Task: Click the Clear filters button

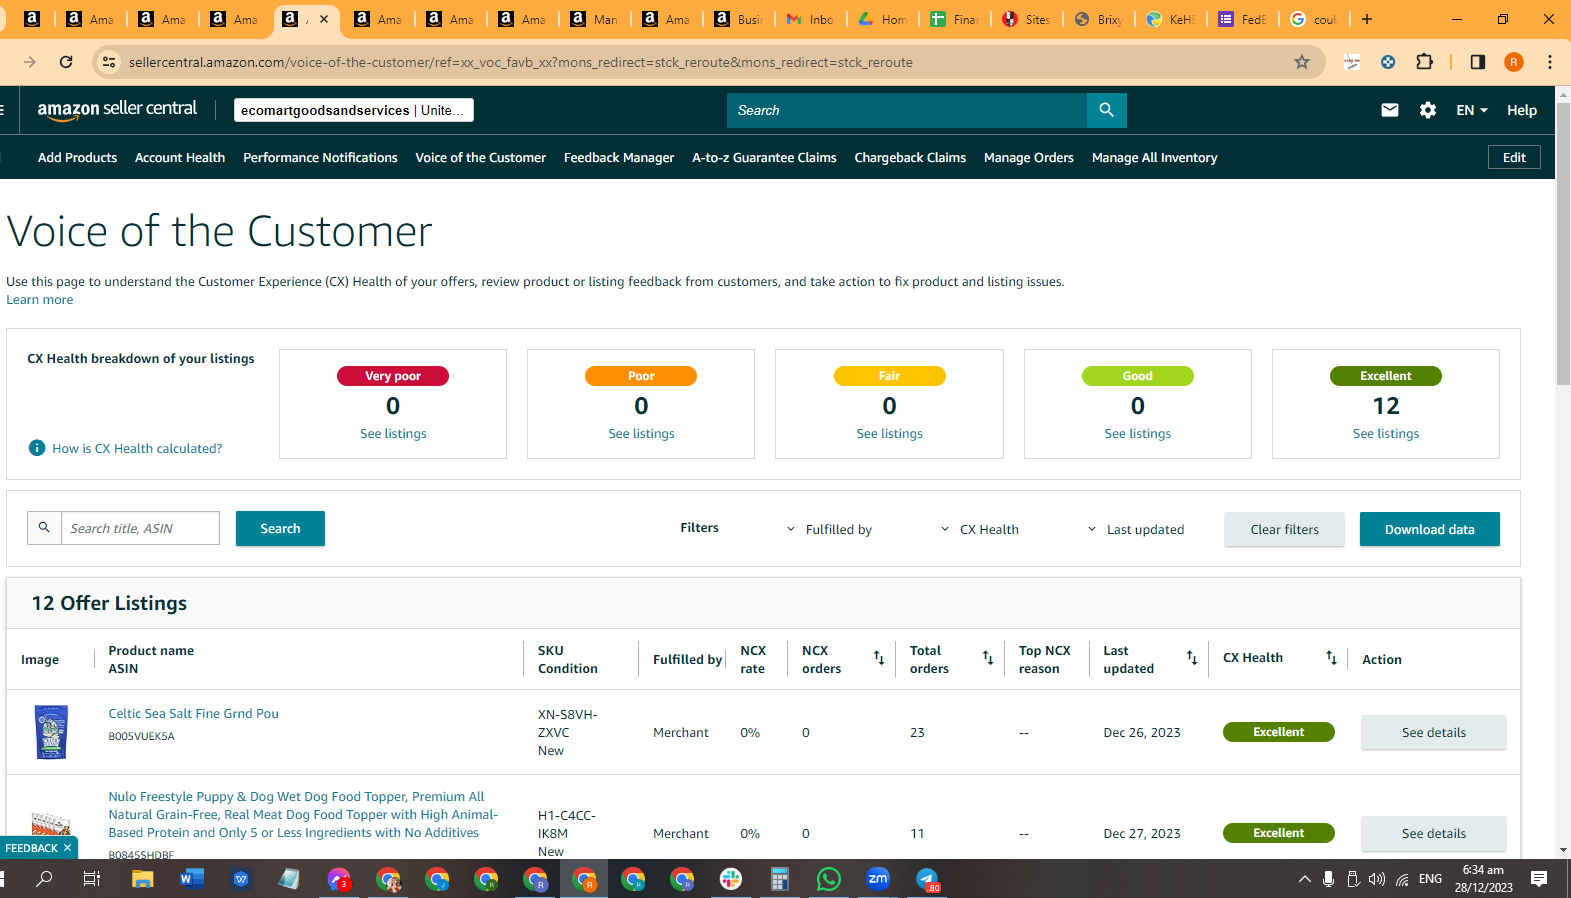Action: [1284, 529]
